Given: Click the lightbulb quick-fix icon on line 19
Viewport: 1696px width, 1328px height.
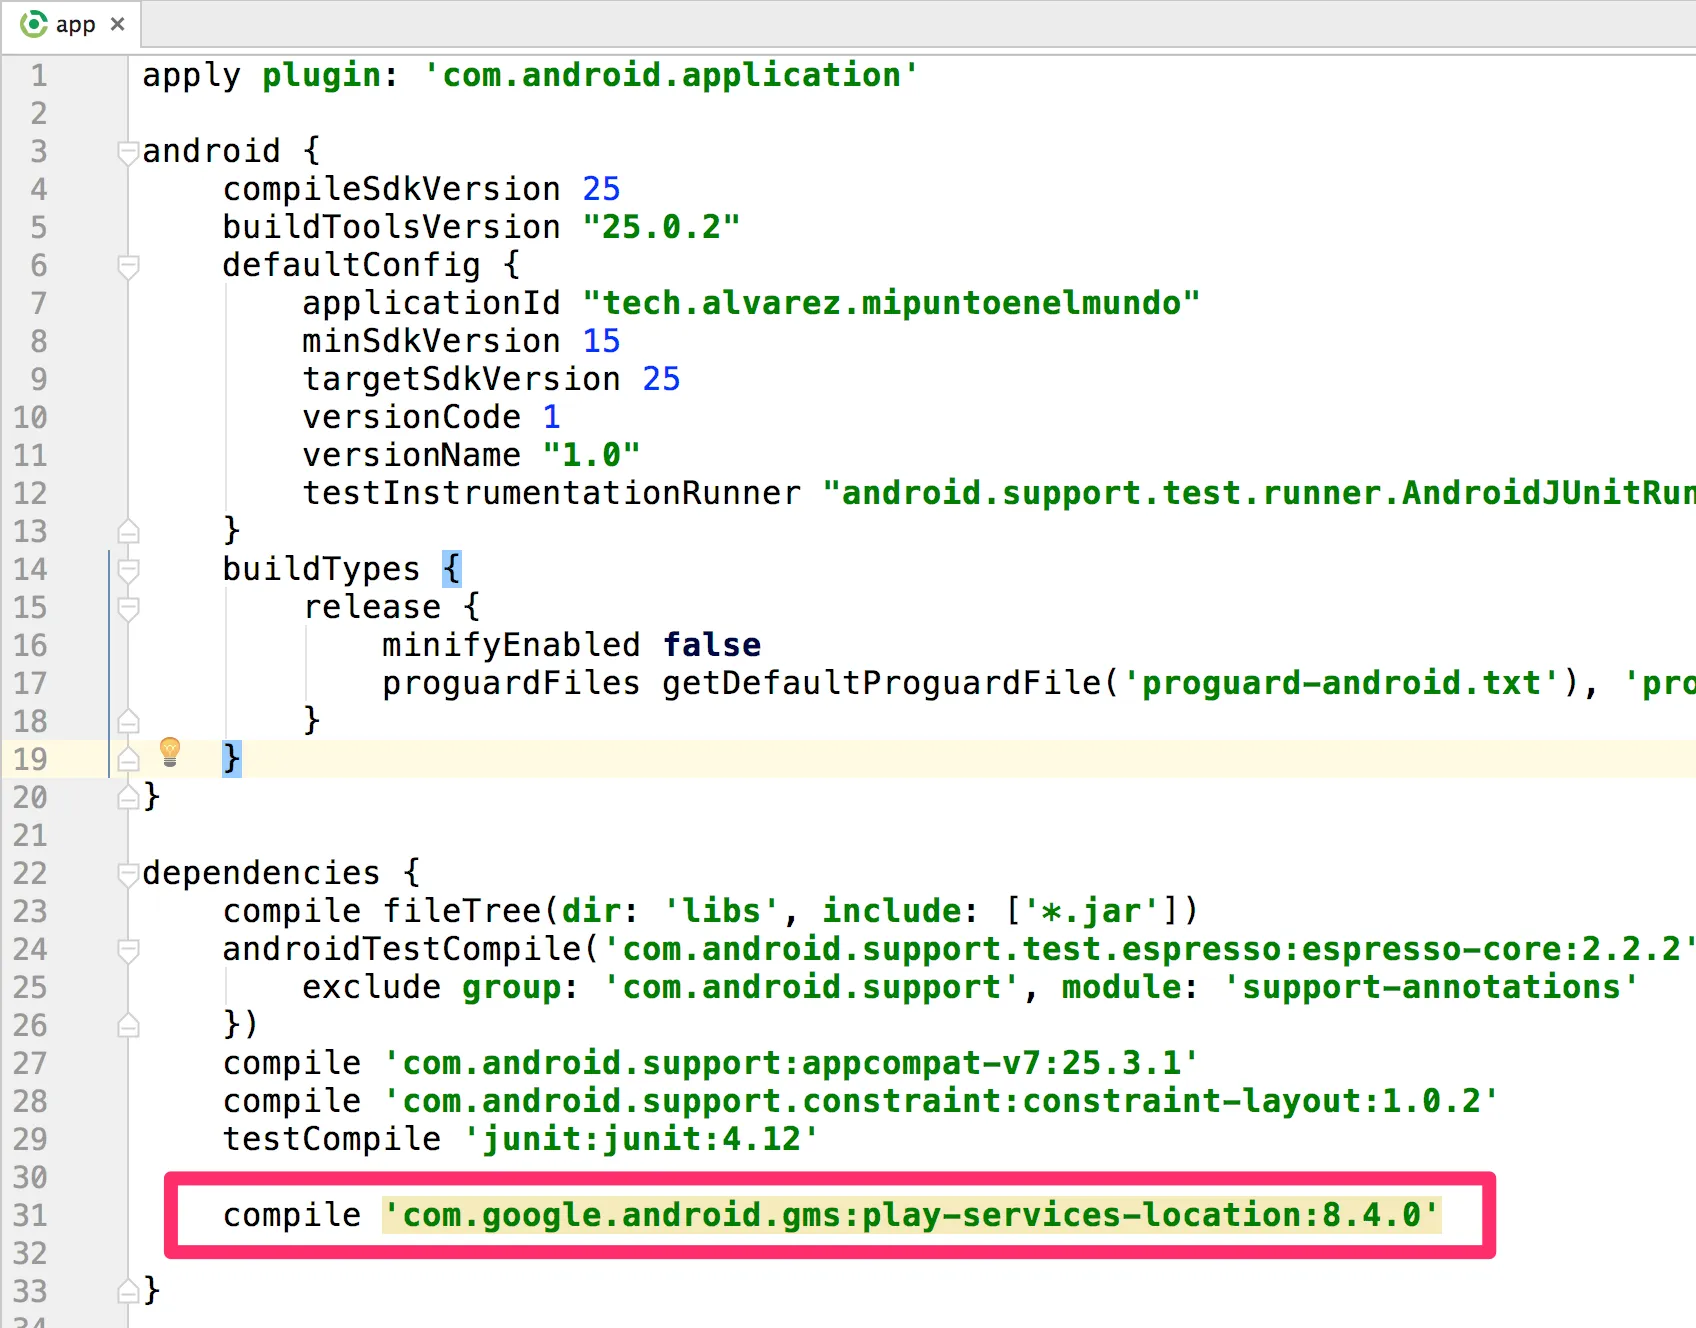Looking at the screenshot, I should pyautogui.click(x=170, y=752).
